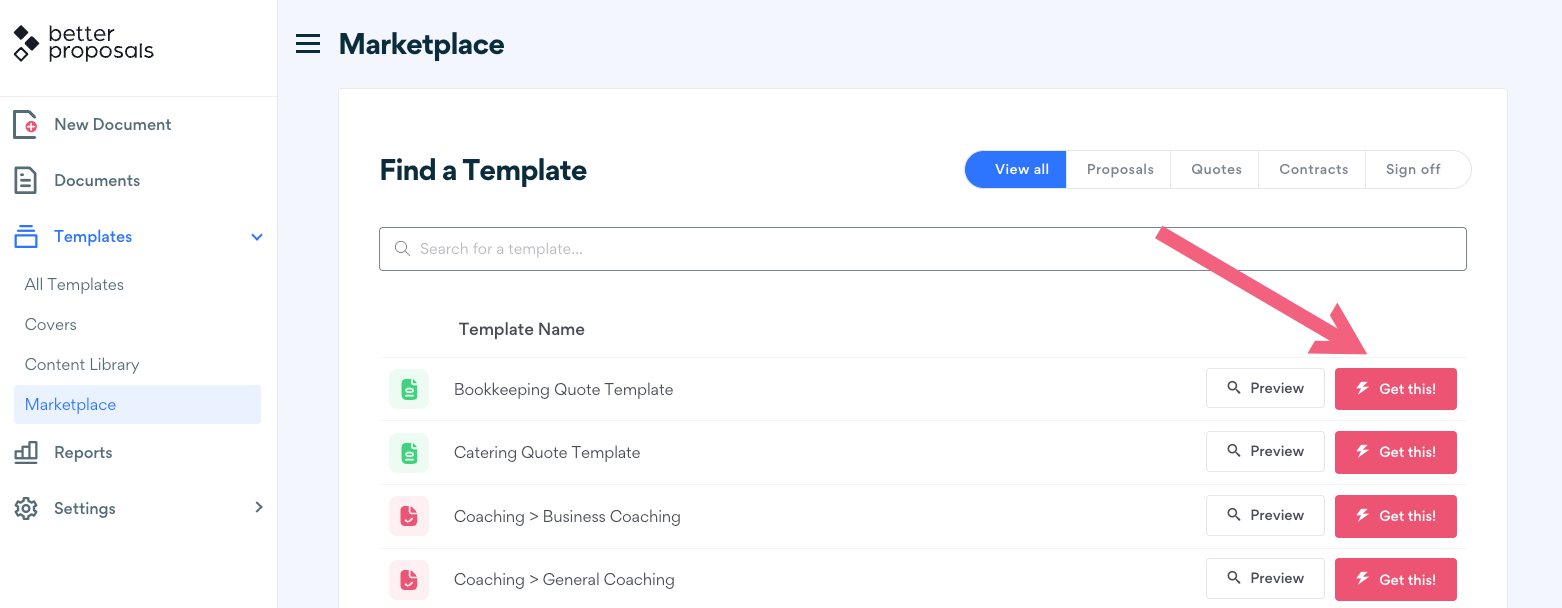1562x608 pixels.
Task: Get the Catering Quote Template
Action: (x=1395, y=452)
